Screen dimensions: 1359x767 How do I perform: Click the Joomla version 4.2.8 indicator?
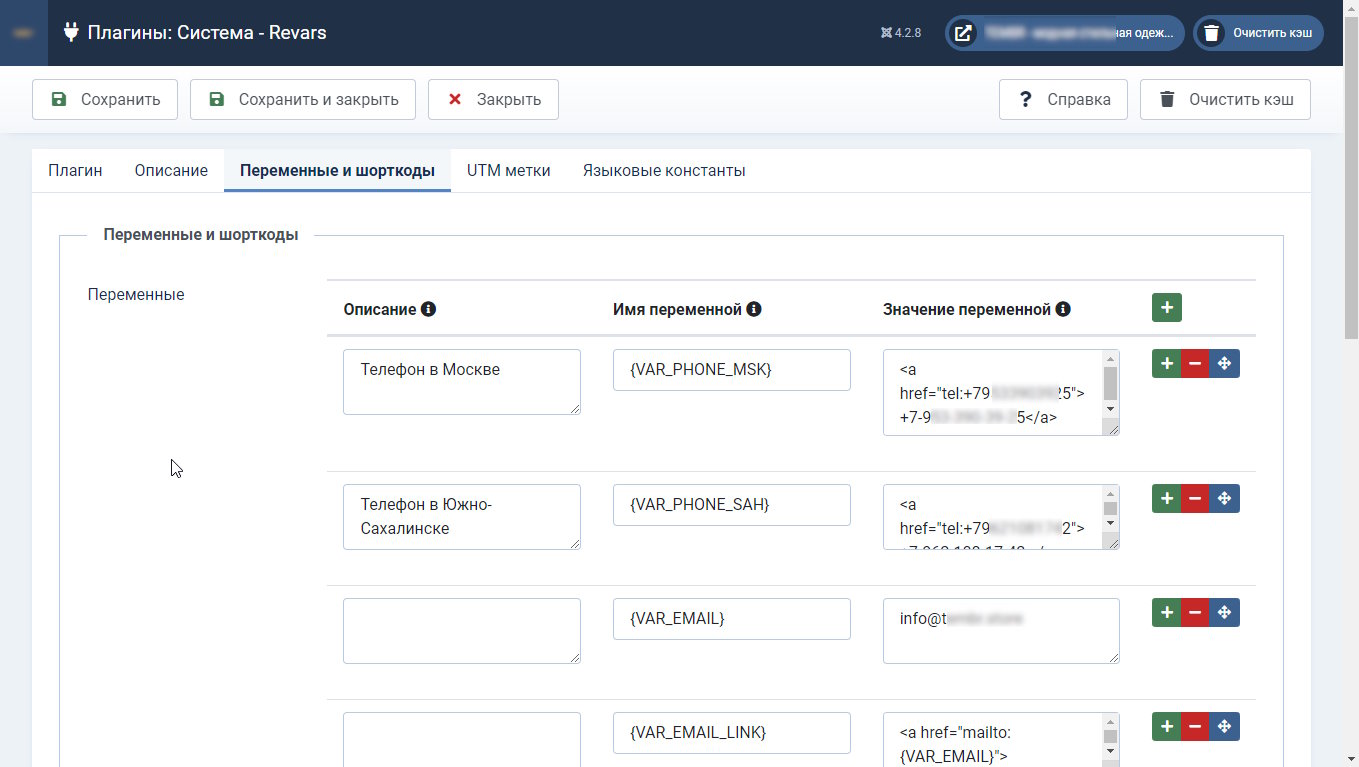pyautogui.click(x=901, y=33)
